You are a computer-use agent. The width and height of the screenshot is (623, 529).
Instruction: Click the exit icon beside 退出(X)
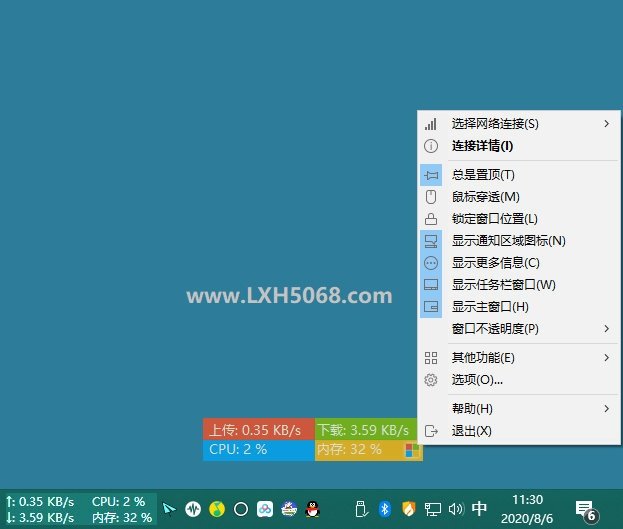[x=431, y=431]
